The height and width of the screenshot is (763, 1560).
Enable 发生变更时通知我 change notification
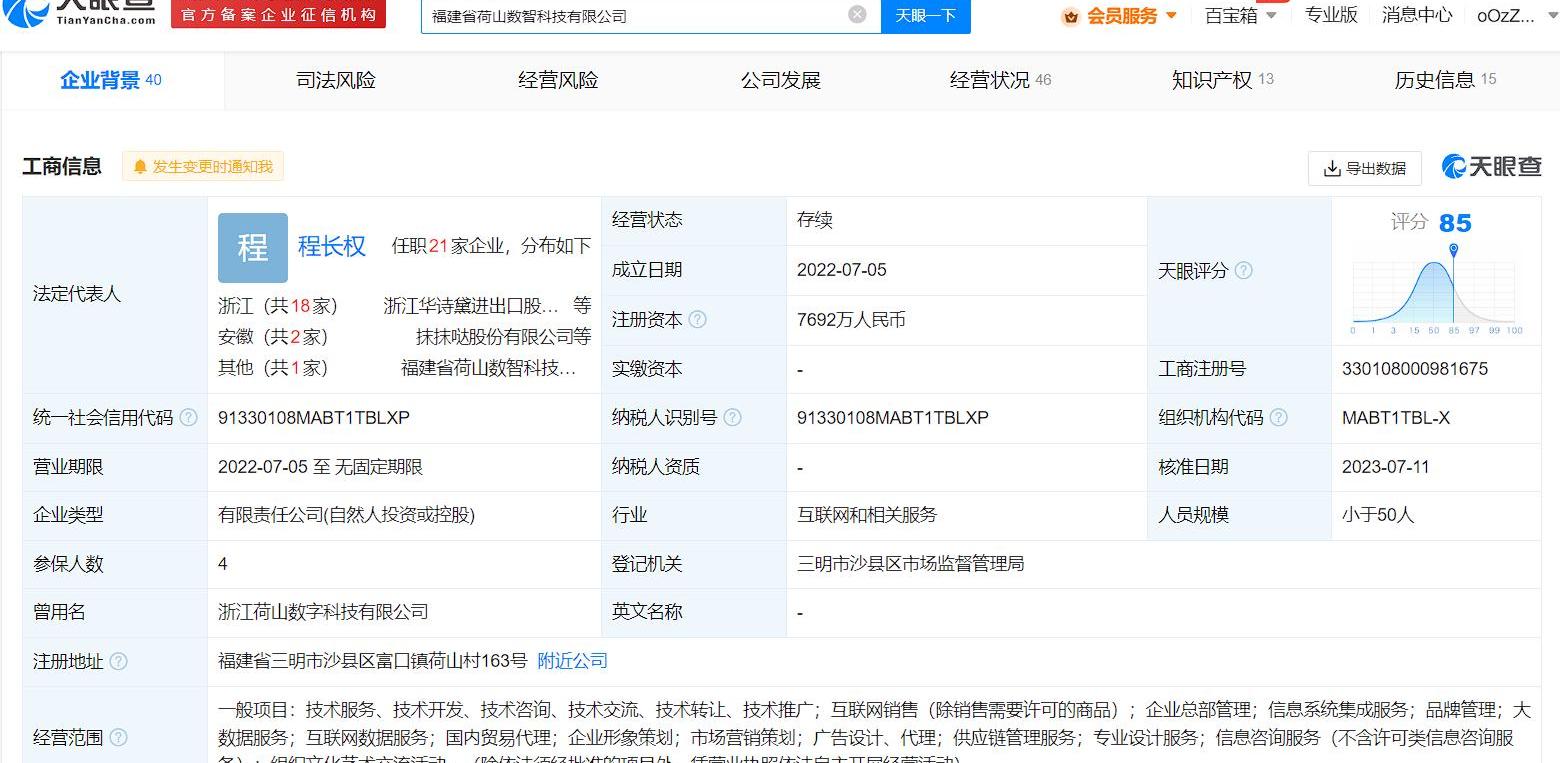pos(203,167)
